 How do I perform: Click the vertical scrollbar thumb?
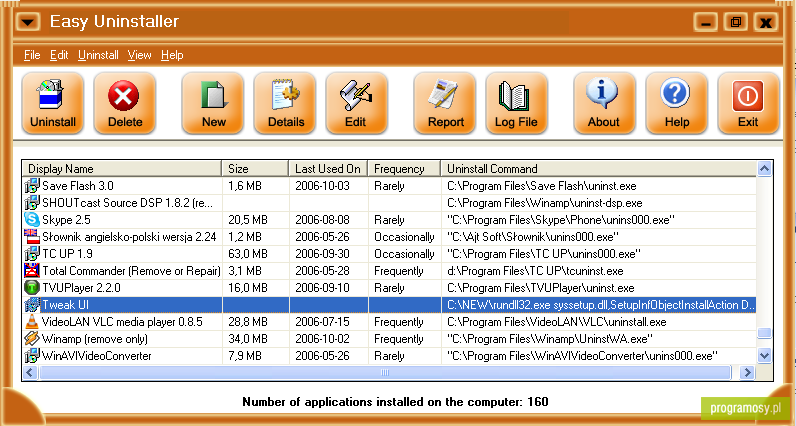765,333
